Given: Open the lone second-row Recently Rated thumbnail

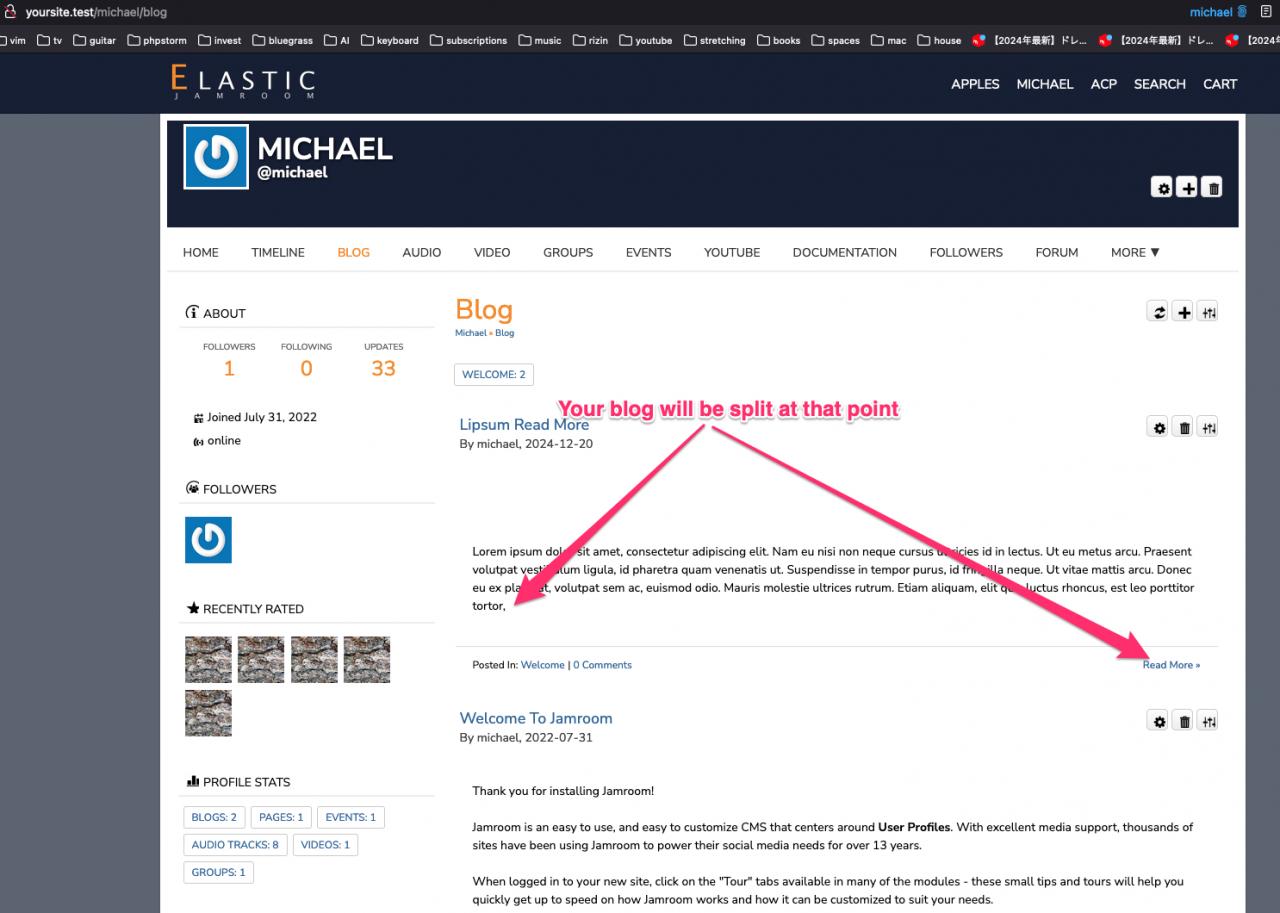Looking at the screenshot, I should (208, 713).
